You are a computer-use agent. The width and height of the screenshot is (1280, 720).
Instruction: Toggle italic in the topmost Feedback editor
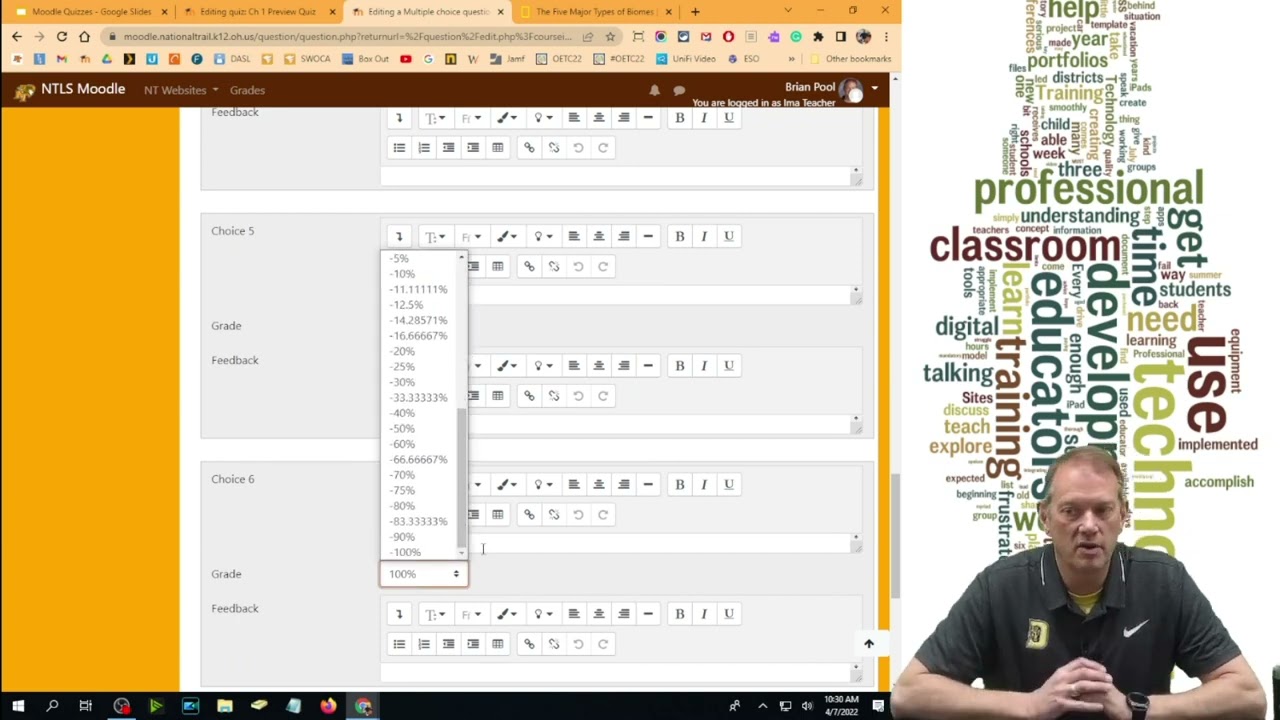pos(704,118)
